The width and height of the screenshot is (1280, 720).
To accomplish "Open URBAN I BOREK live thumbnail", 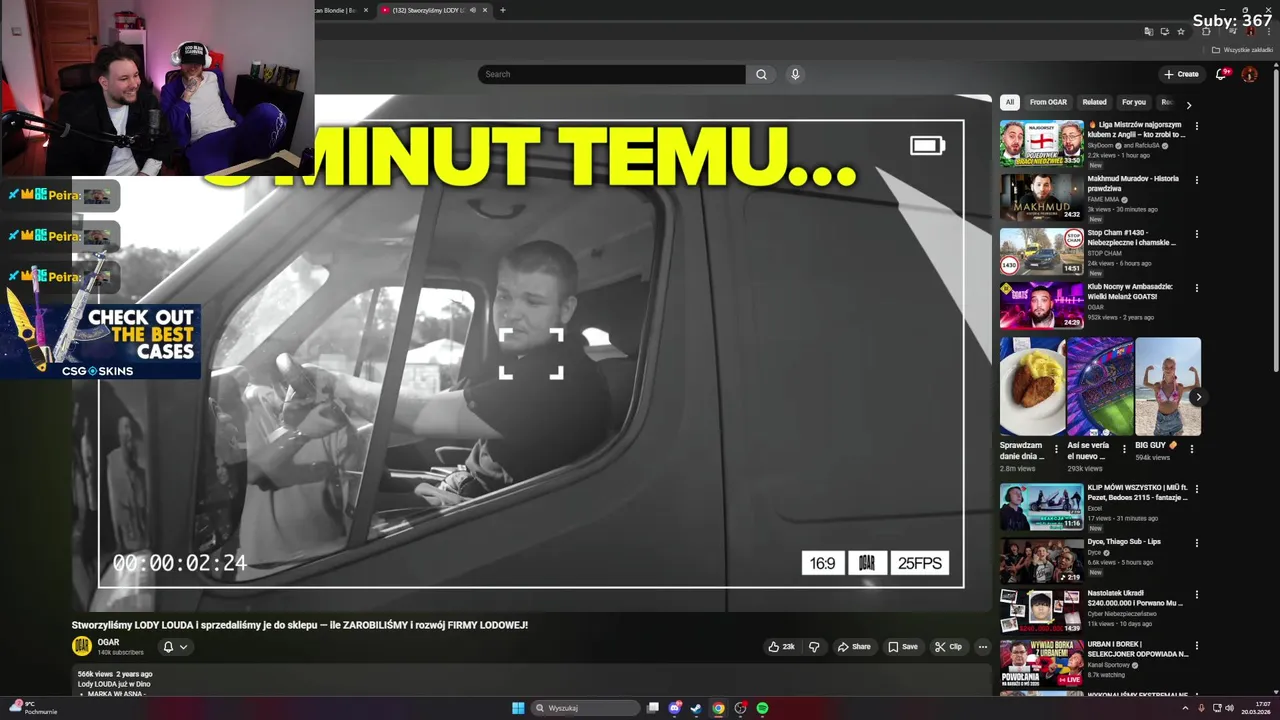I will 1041,662.
